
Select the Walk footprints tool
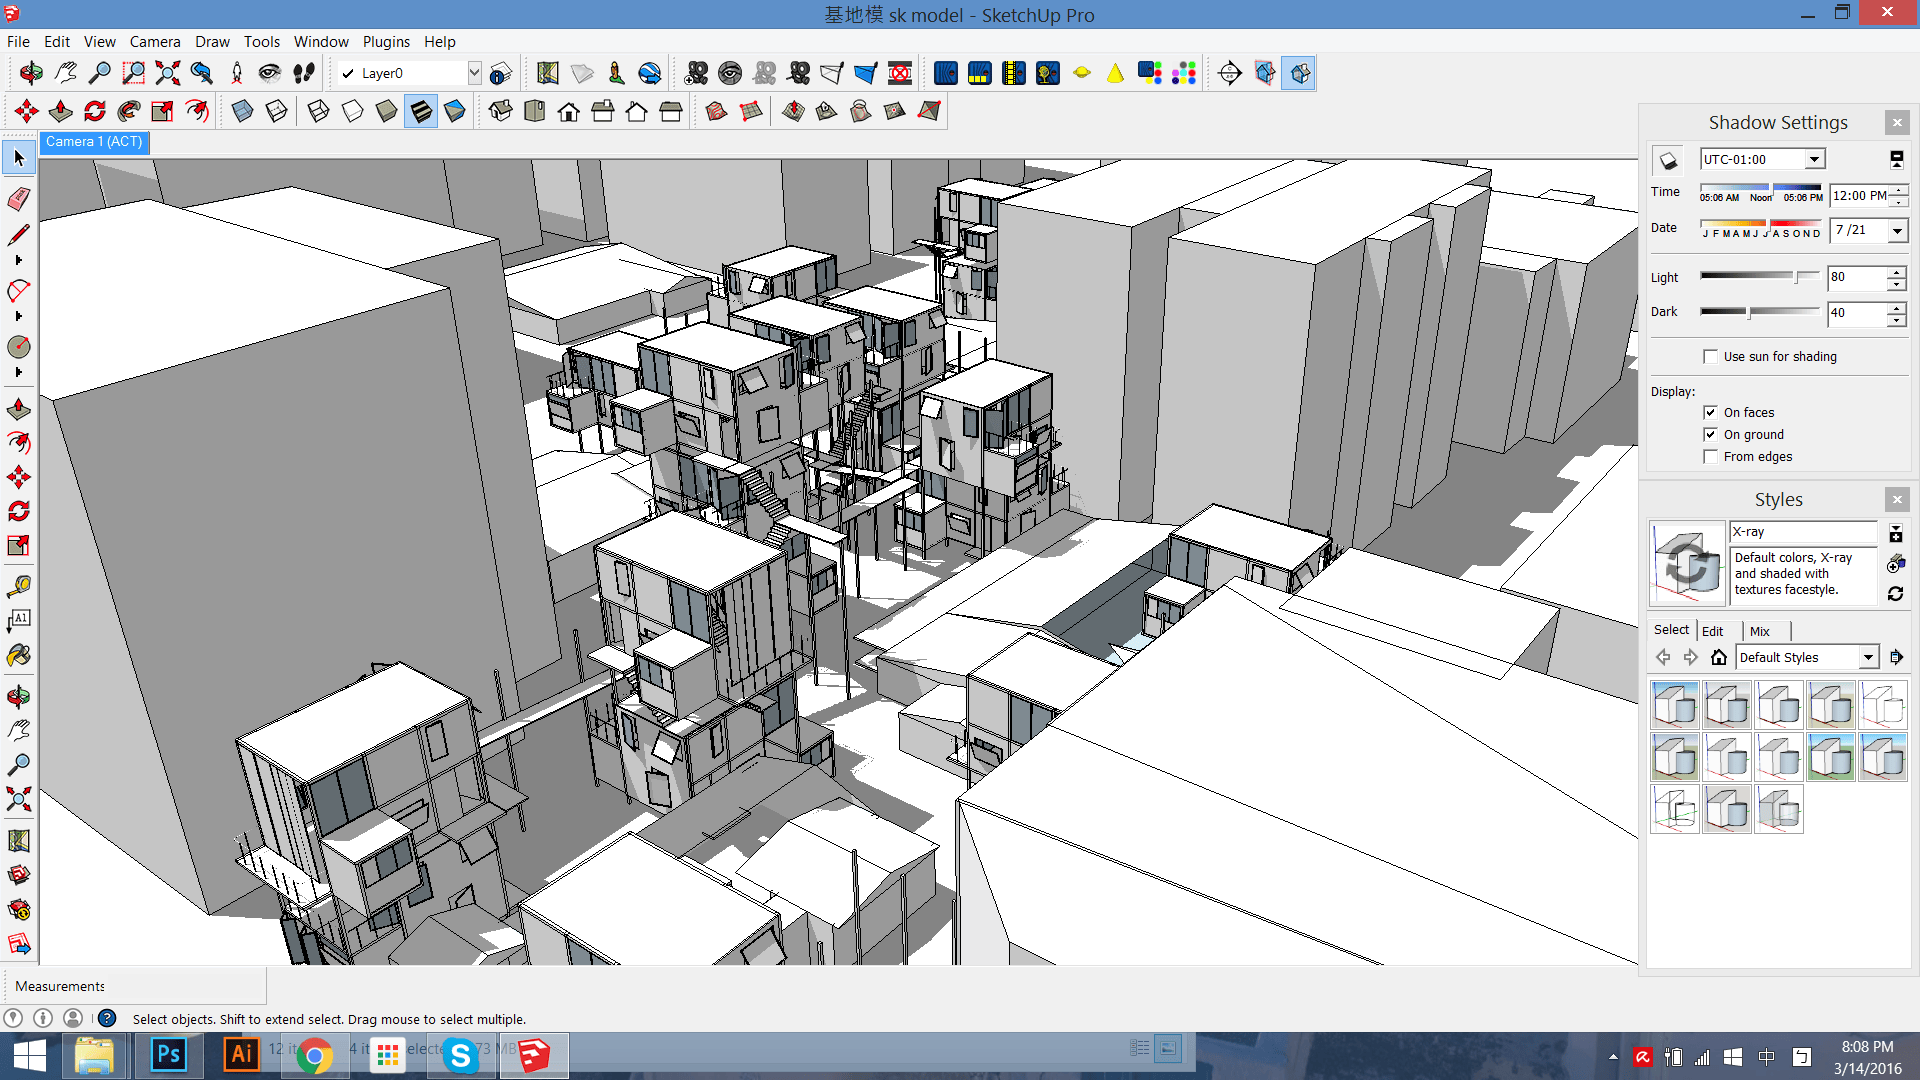pos(304,73)
